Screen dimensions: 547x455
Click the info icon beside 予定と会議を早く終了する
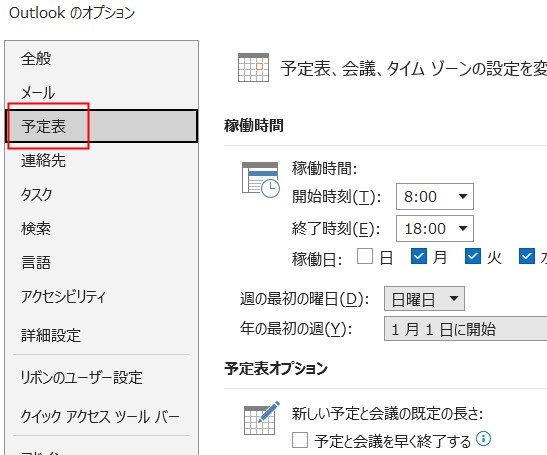(484, 439)
